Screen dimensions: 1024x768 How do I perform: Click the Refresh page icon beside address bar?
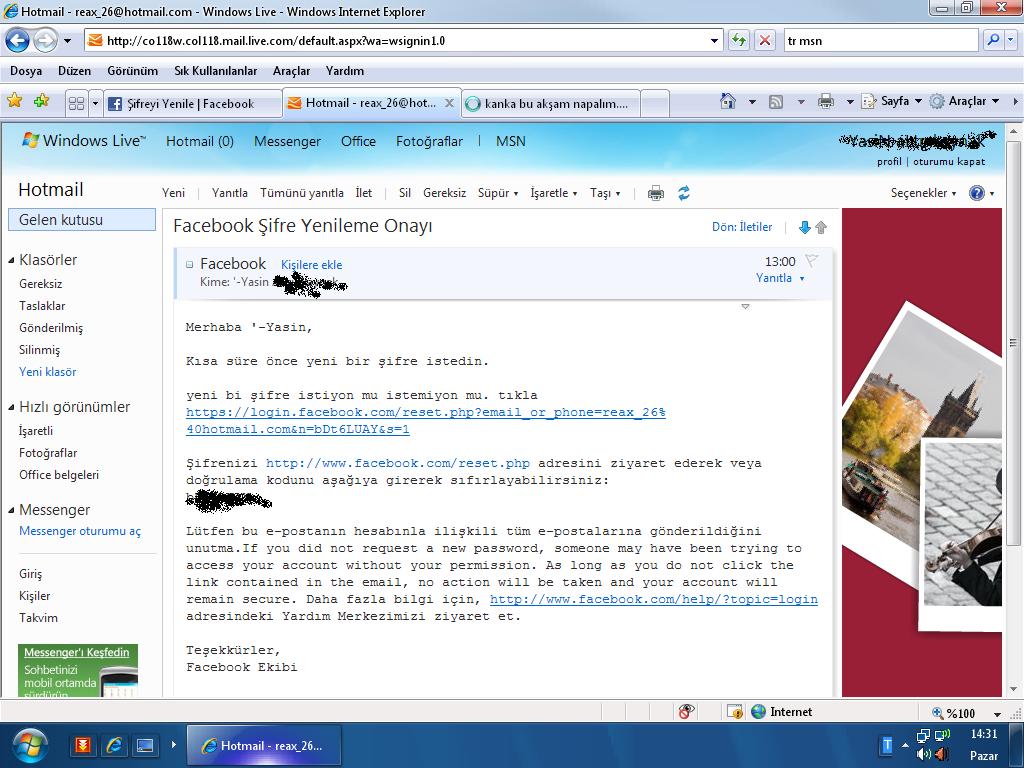739,40
